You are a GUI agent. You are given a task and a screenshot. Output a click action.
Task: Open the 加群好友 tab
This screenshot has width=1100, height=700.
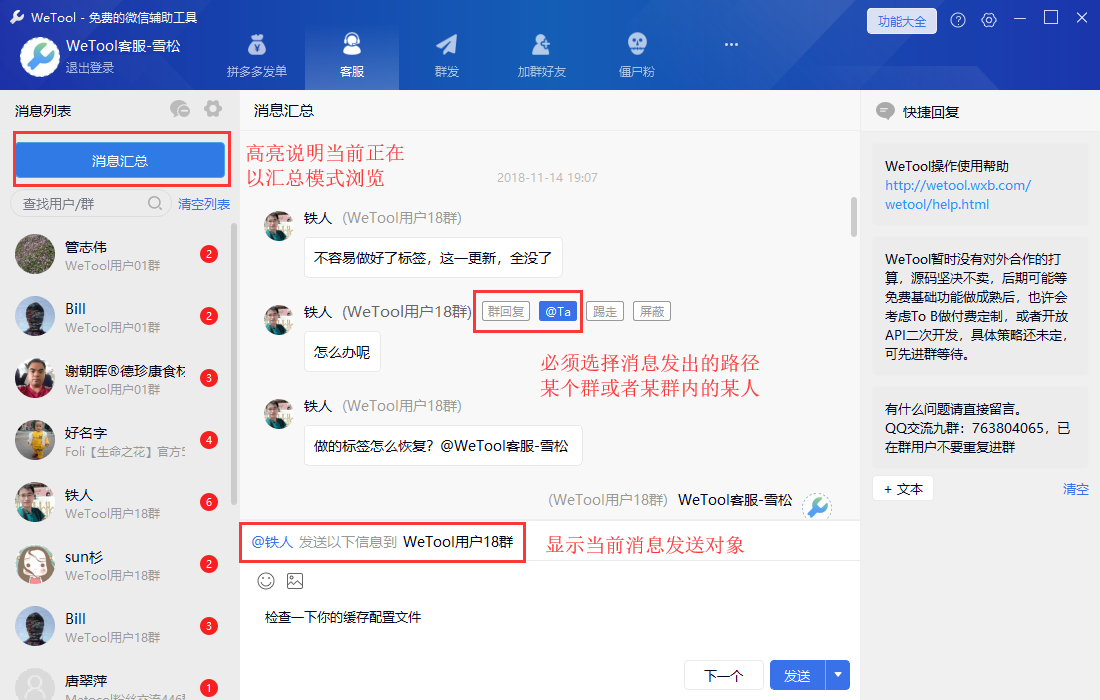coord(541,56)
